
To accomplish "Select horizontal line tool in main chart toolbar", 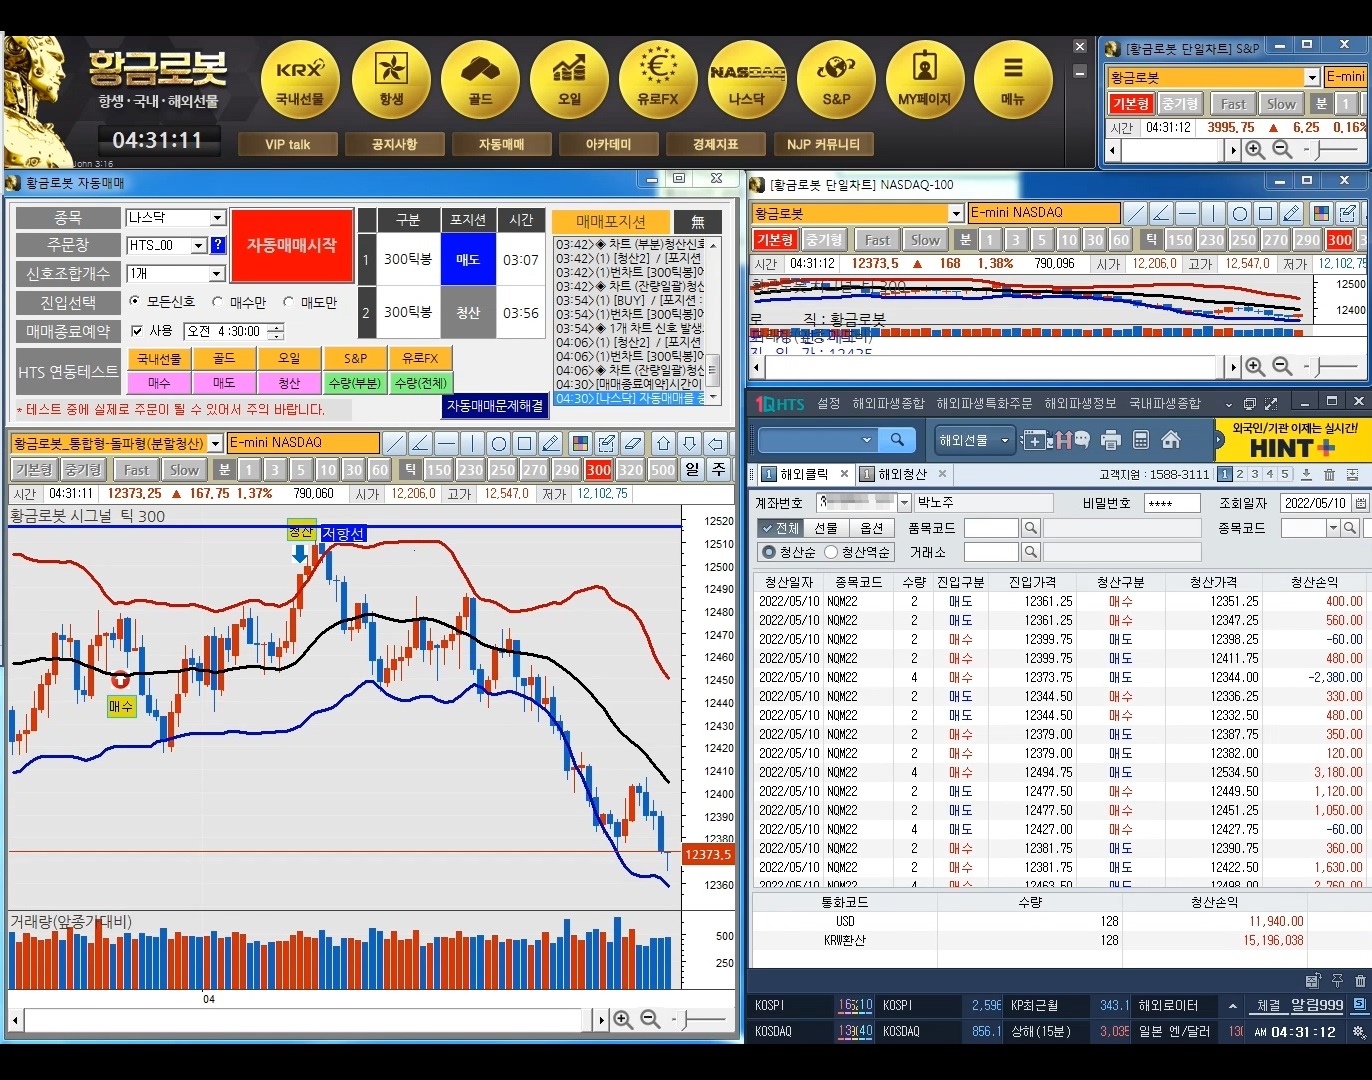I will [x=447, y=443].
